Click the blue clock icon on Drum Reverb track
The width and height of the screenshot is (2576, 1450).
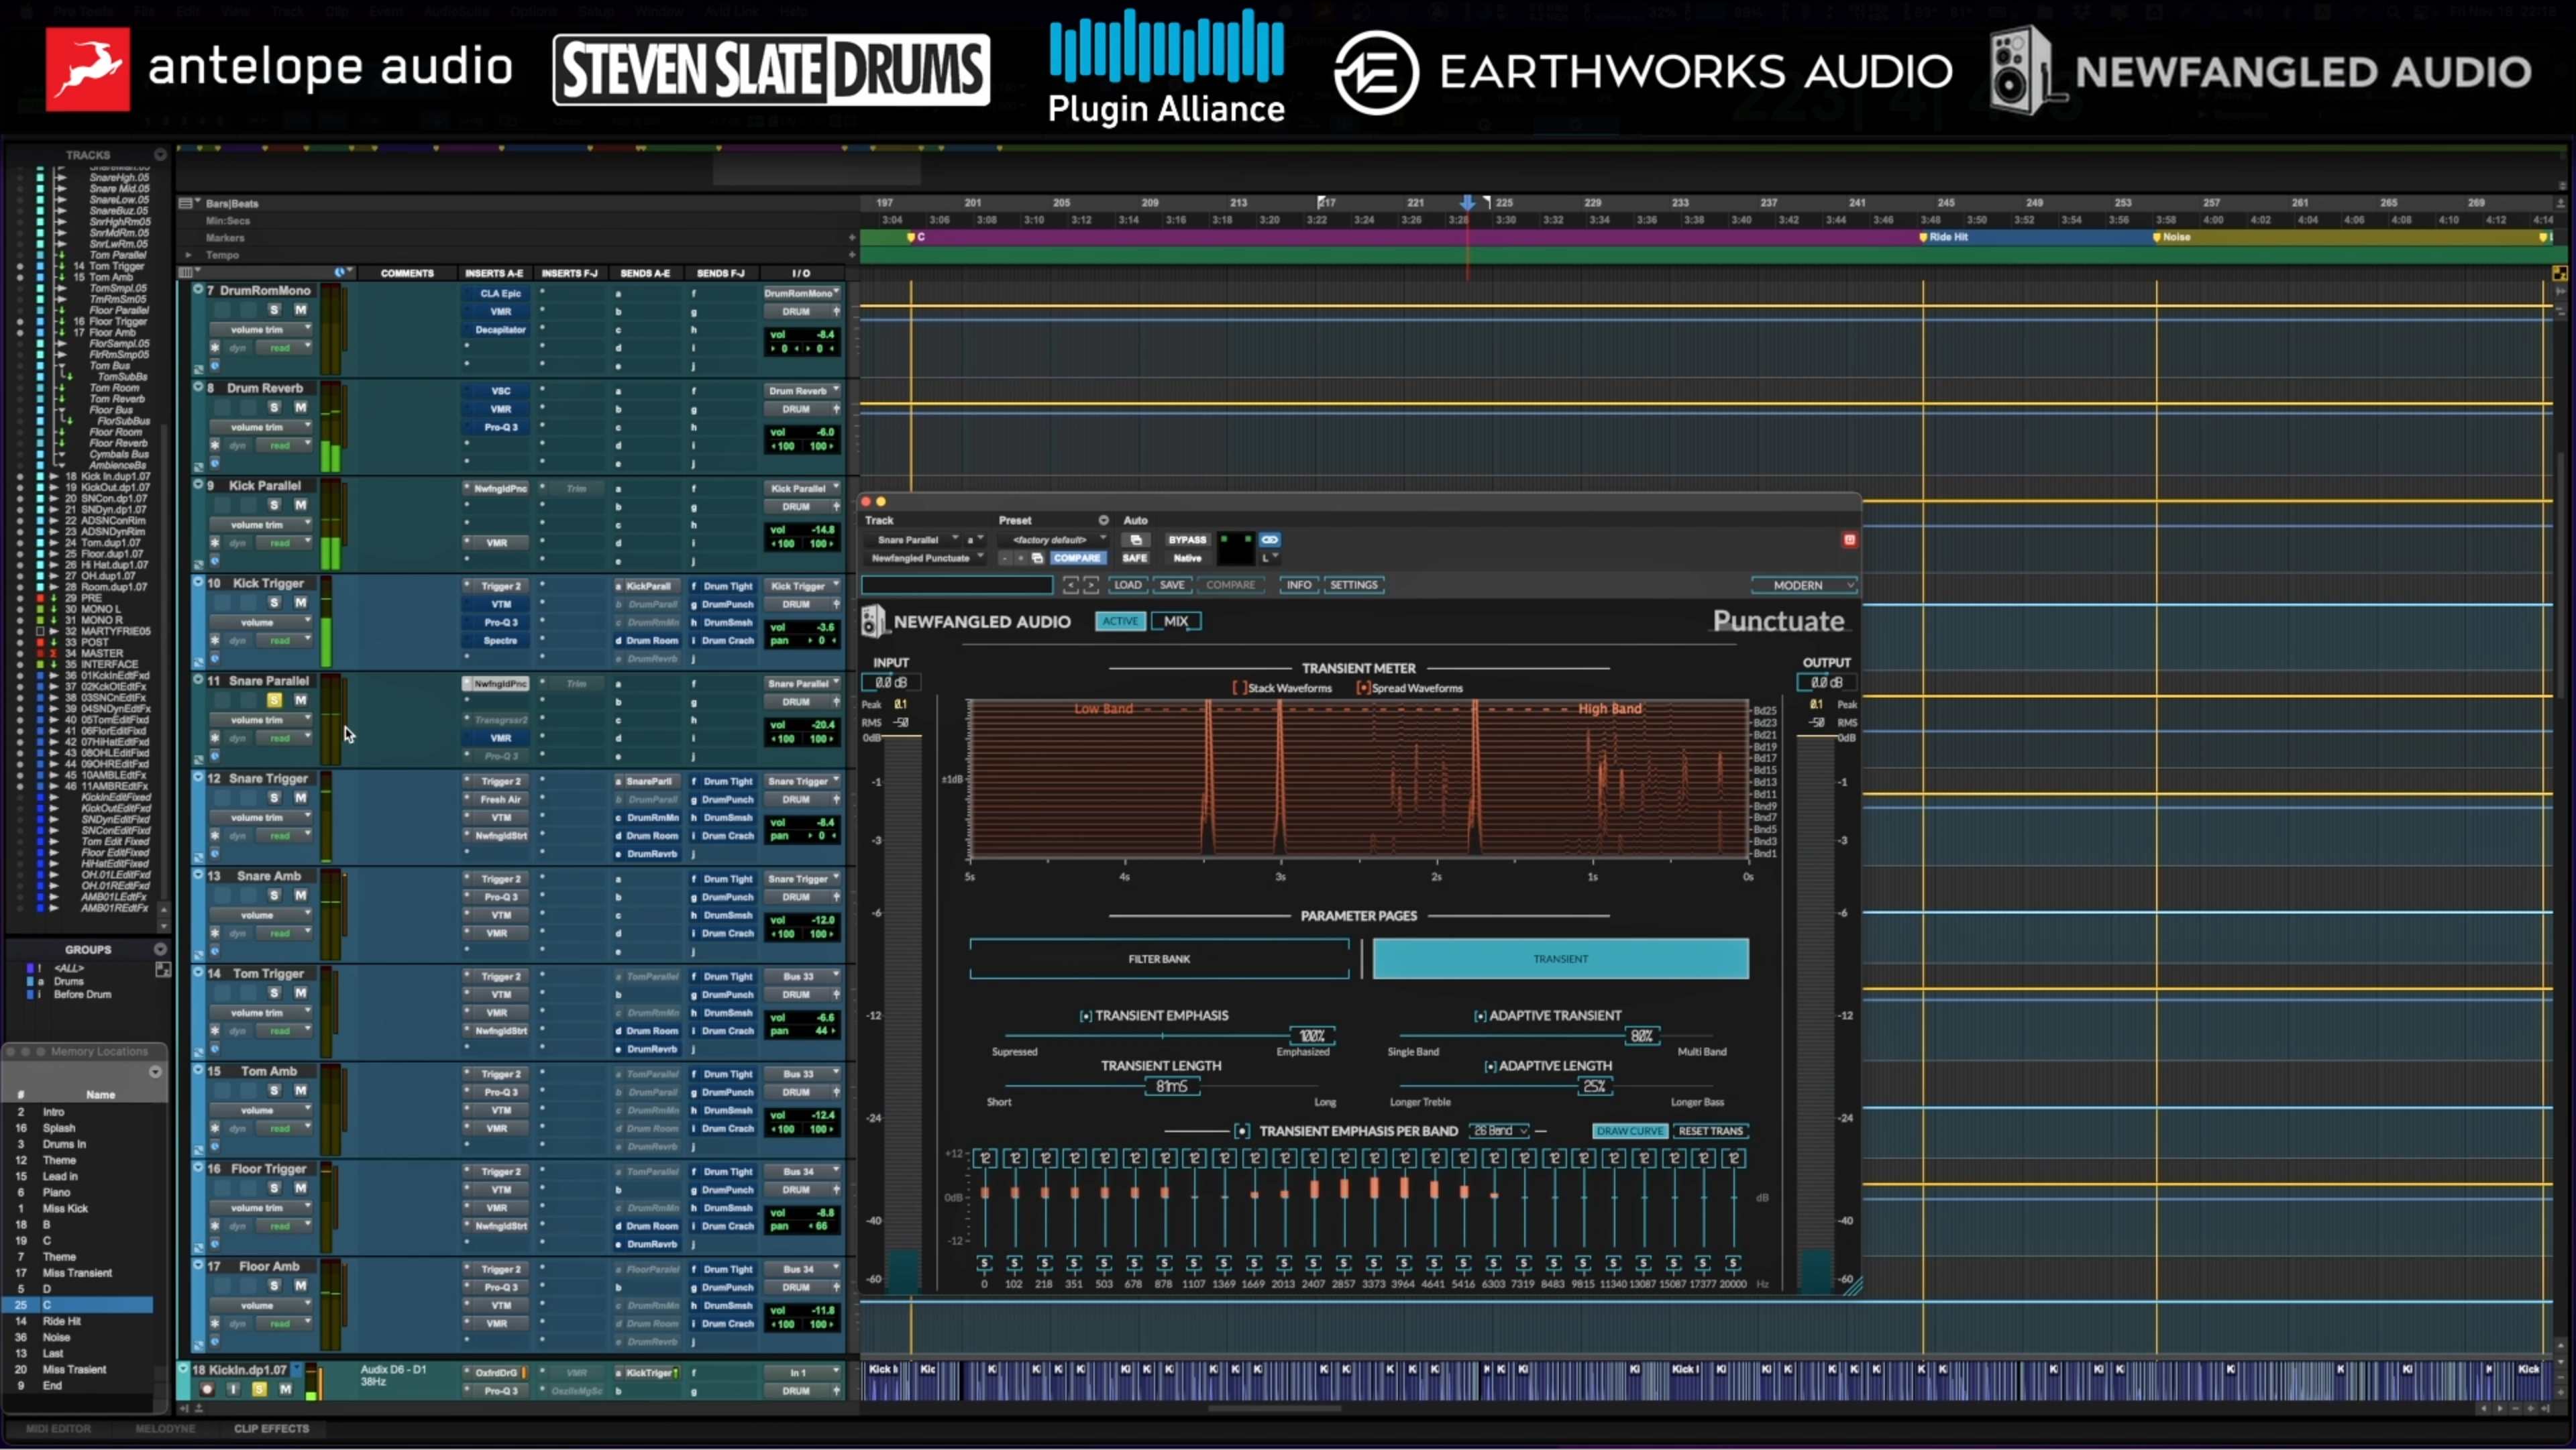click(x=214, y=464)
